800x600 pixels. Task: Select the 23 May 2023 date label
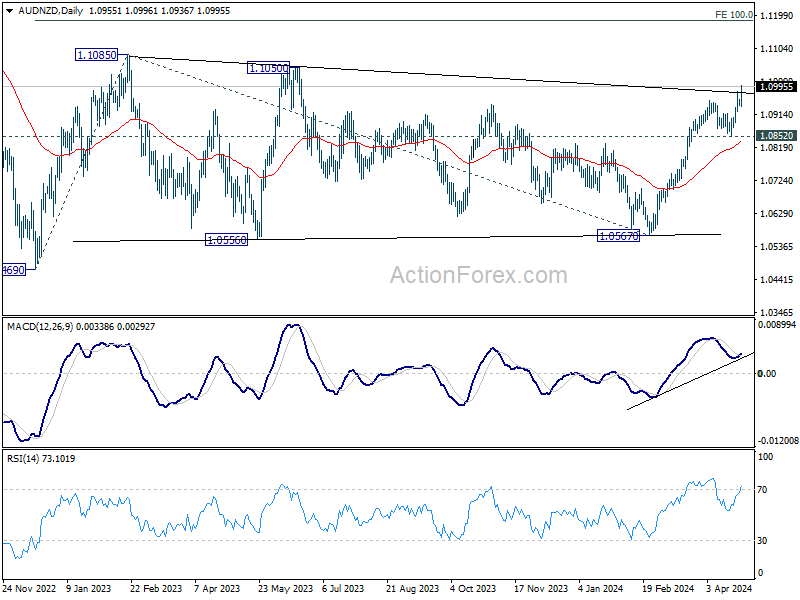[285, 588]
